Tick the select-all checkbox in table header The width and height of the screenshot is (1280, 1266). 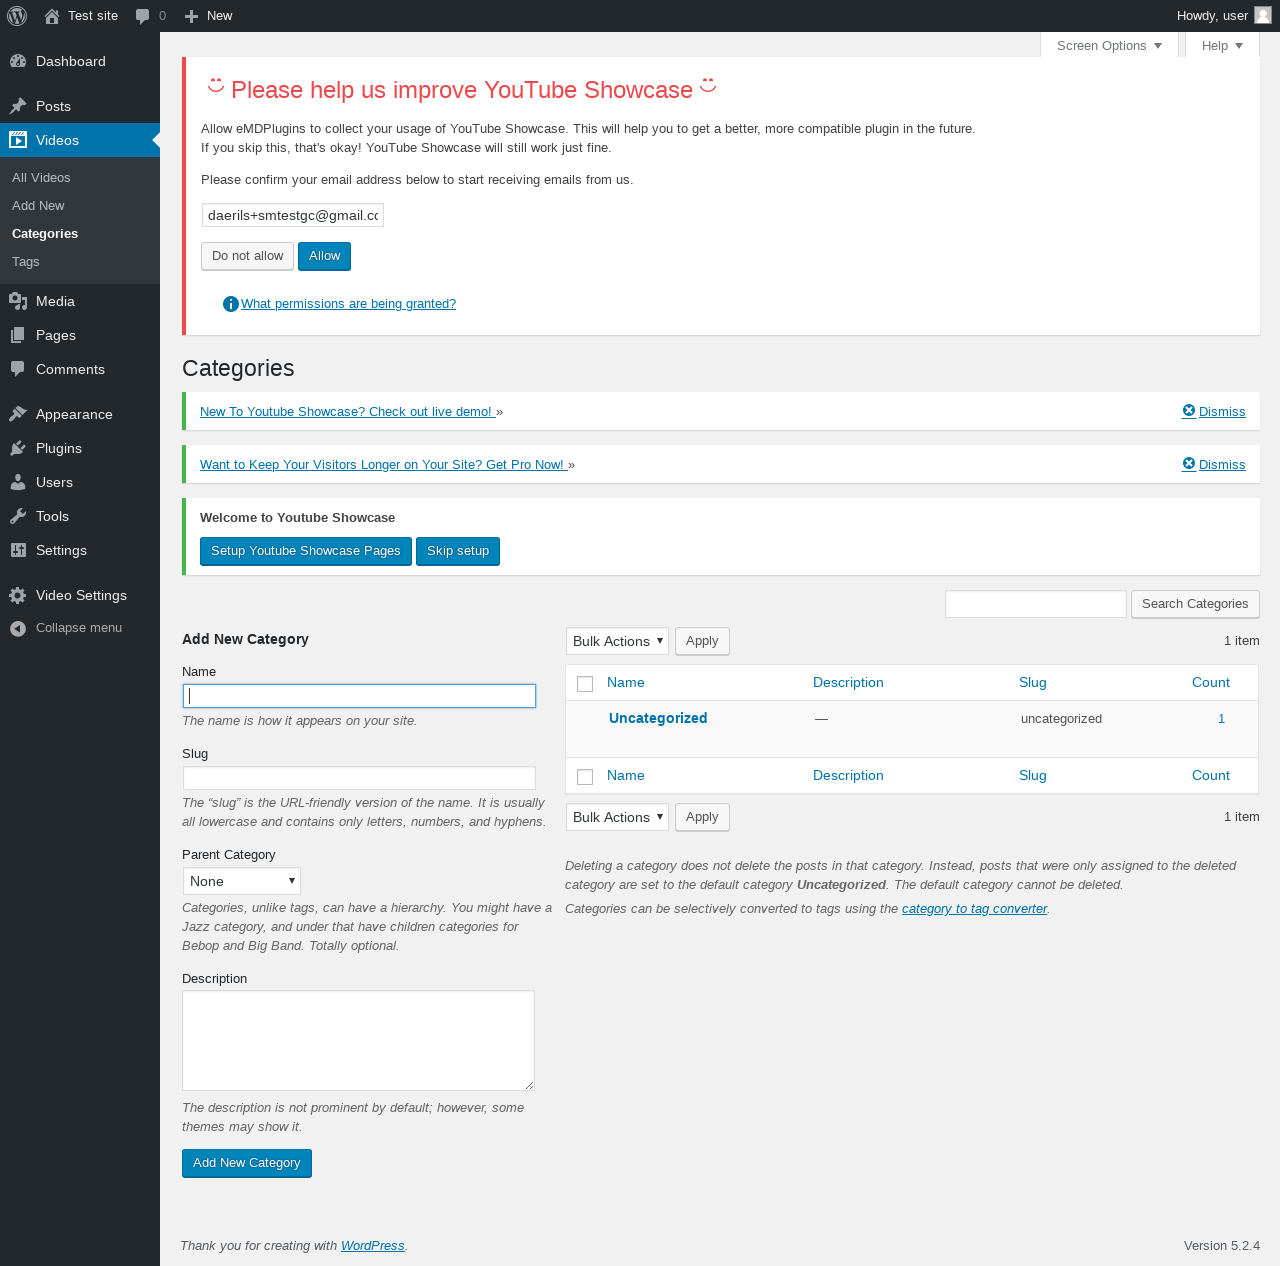click(585, 684)
